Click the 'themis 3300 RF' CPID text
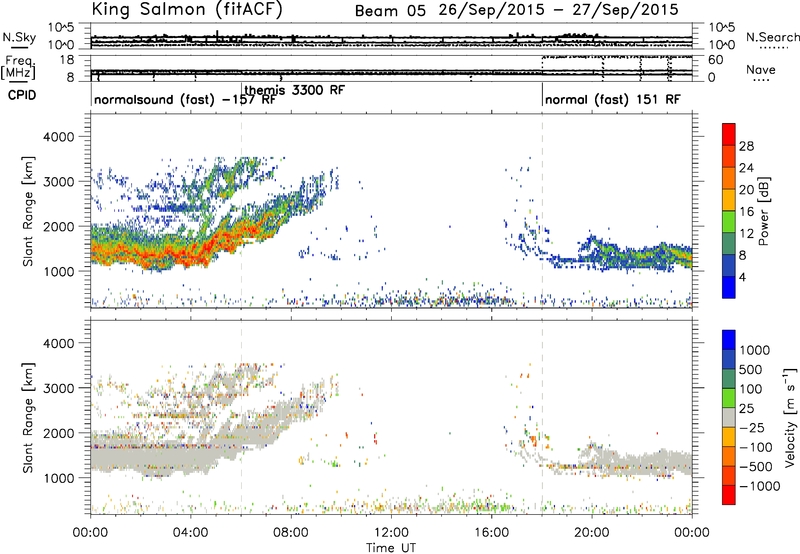The image size is (800, 554). [295, 90]
